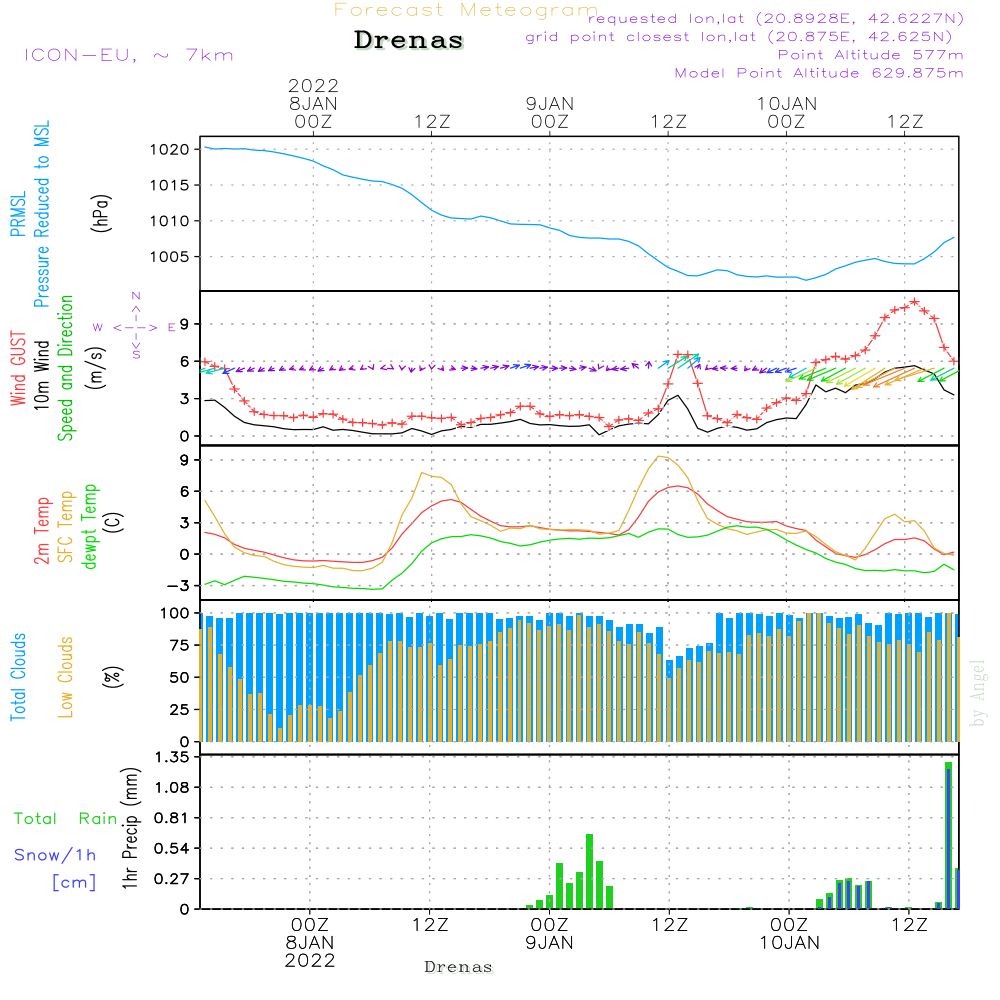Select the '1010' pressure axis value
This screenshot has height=1000, width=1000.
click(x=170, y=221)
